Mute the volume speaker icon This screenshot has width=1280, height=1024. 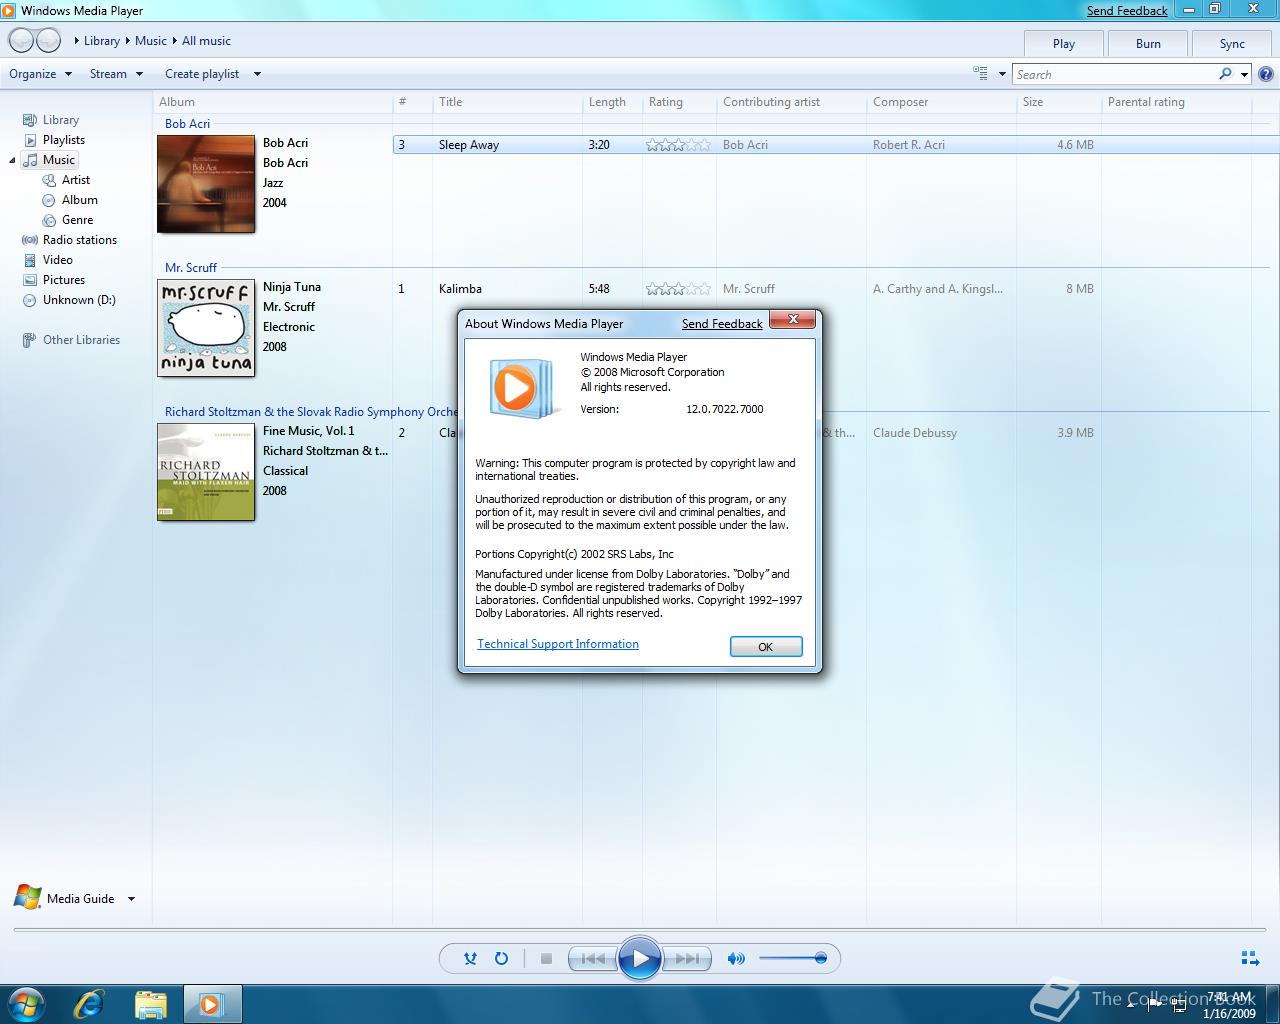(736, 958)
